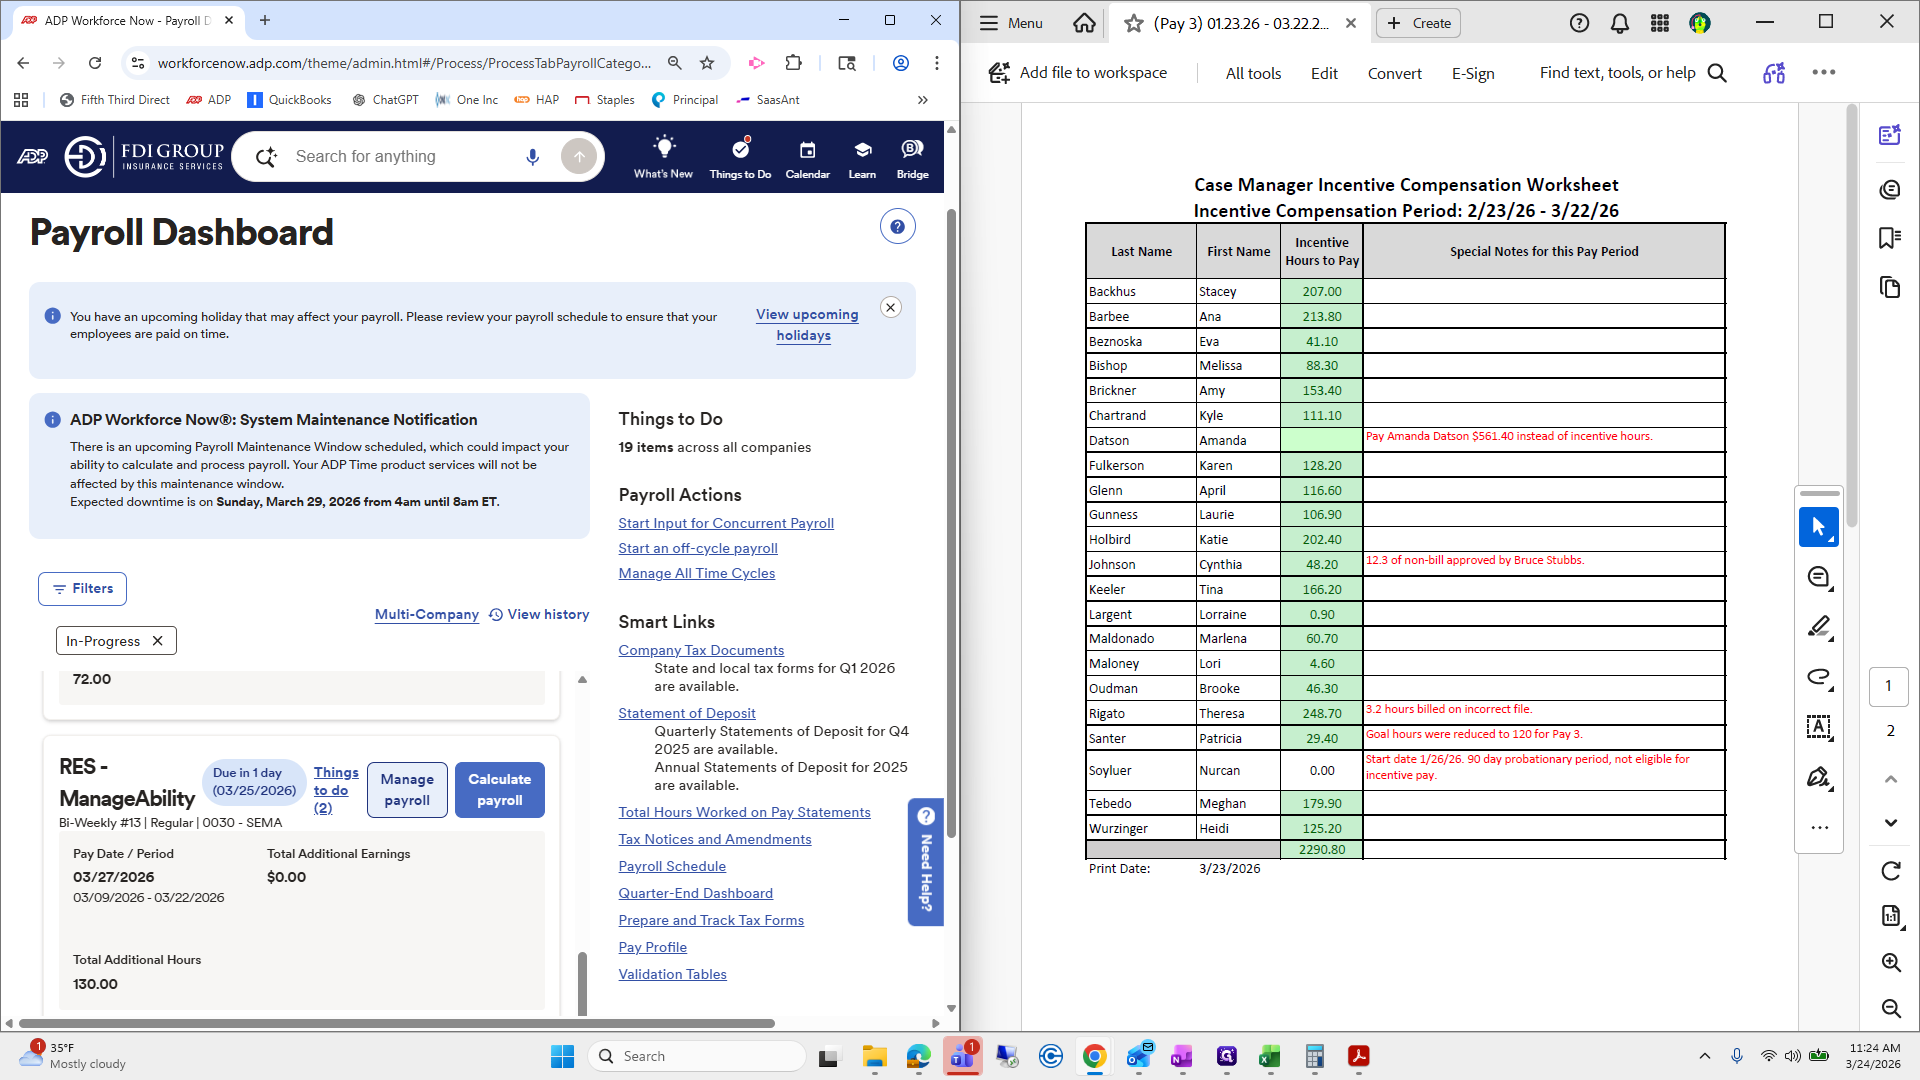This screenshot has width=1920, height=1080.
Task: Open Chrome's three-dot options menu
Action: coord(937,62)
